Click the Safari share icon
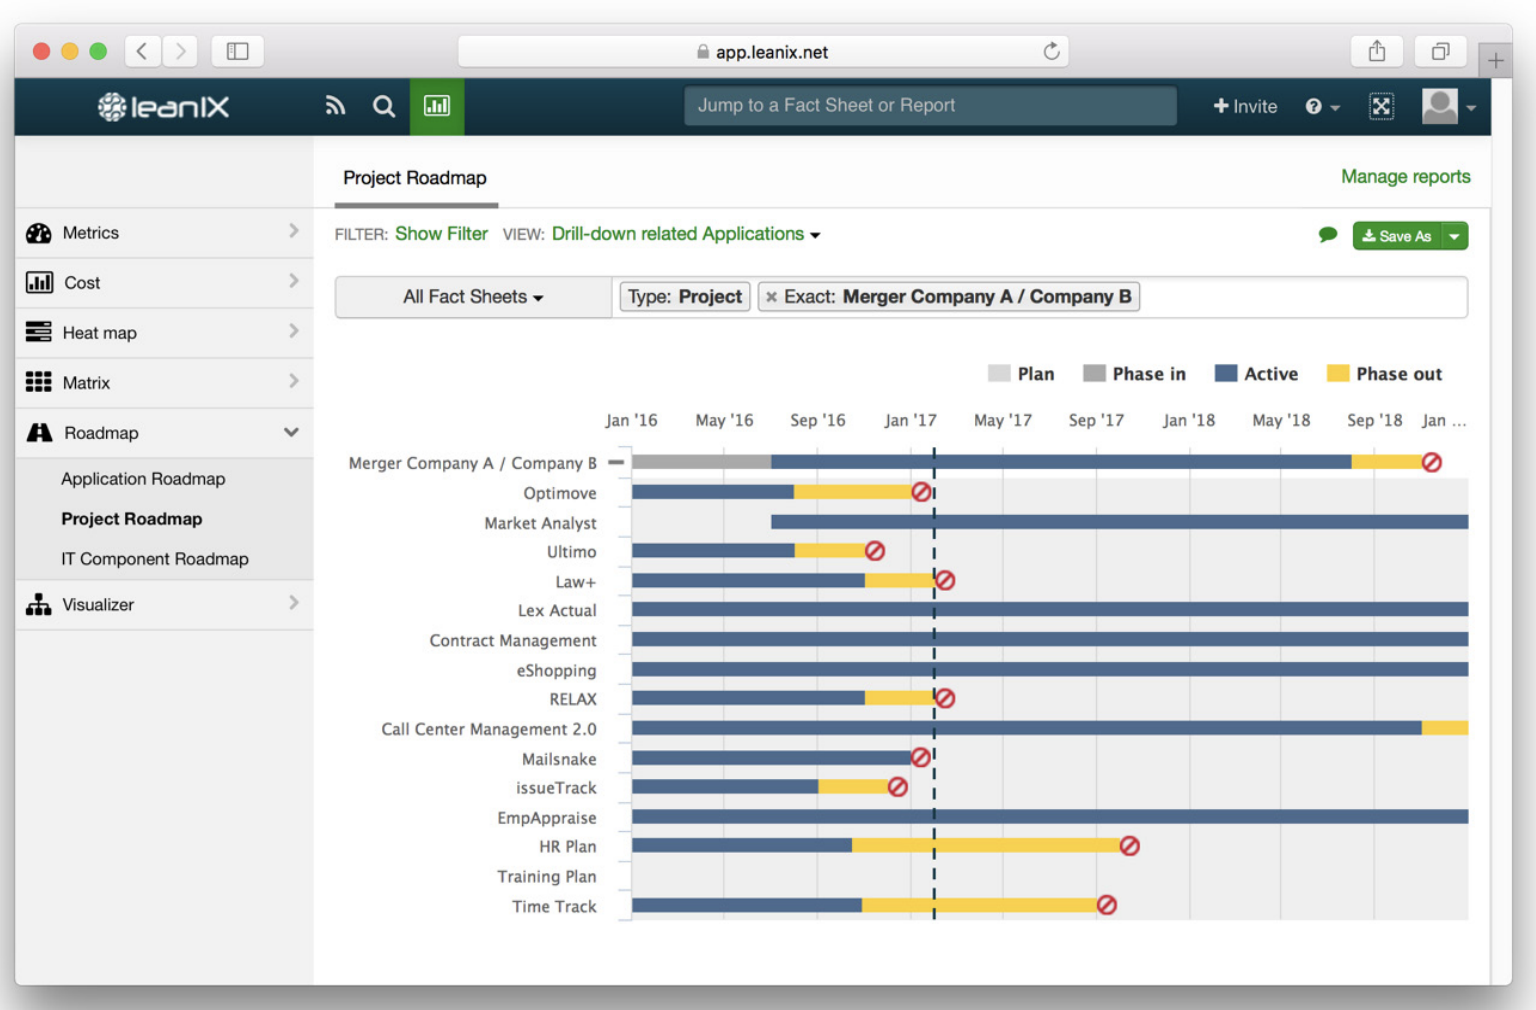Screen dimensions: 1536x1010 pos(1377,51)
